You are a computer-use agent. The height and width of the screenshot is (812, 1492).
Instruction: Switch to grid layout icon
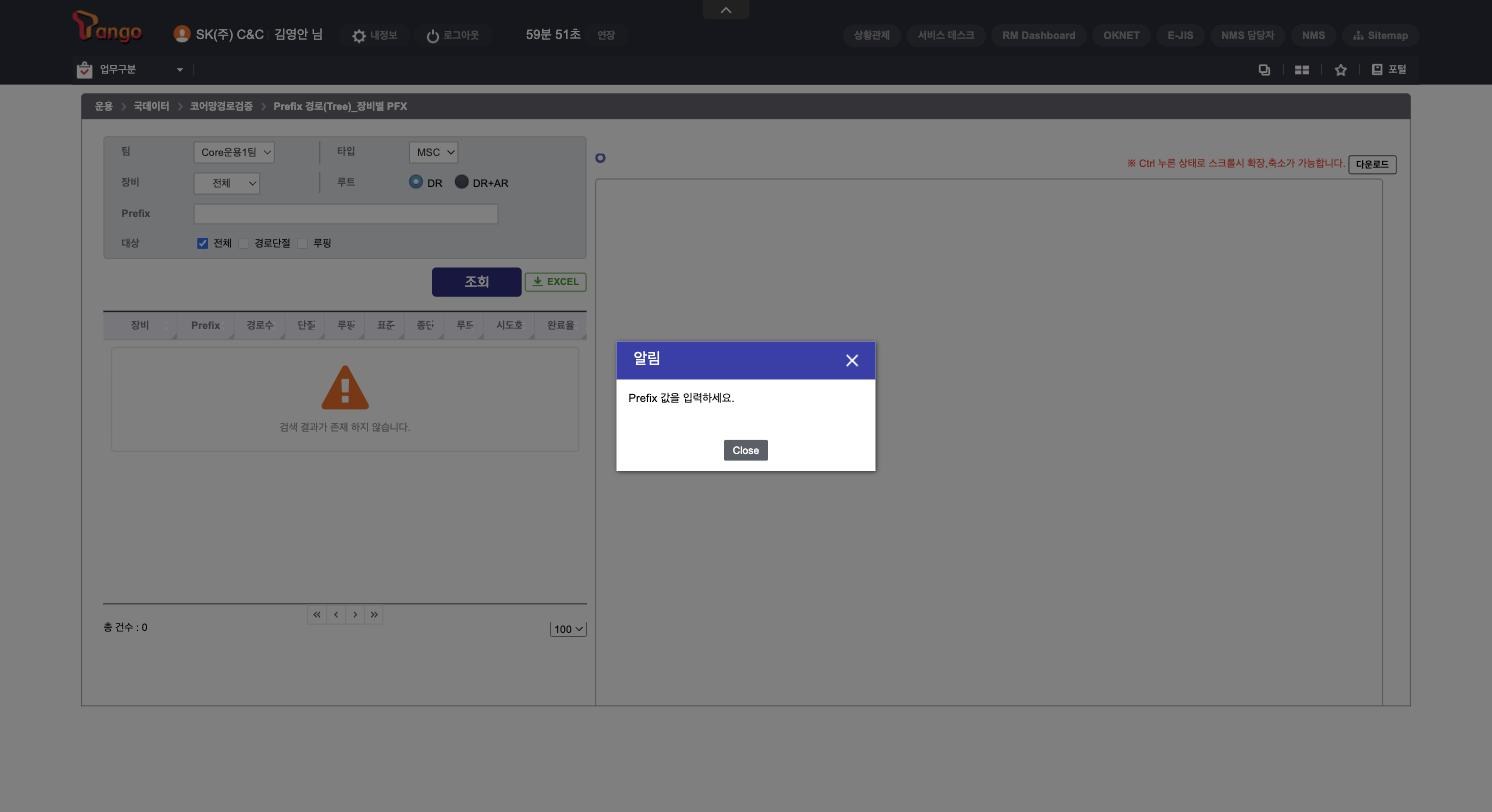tap(1302, 70)
